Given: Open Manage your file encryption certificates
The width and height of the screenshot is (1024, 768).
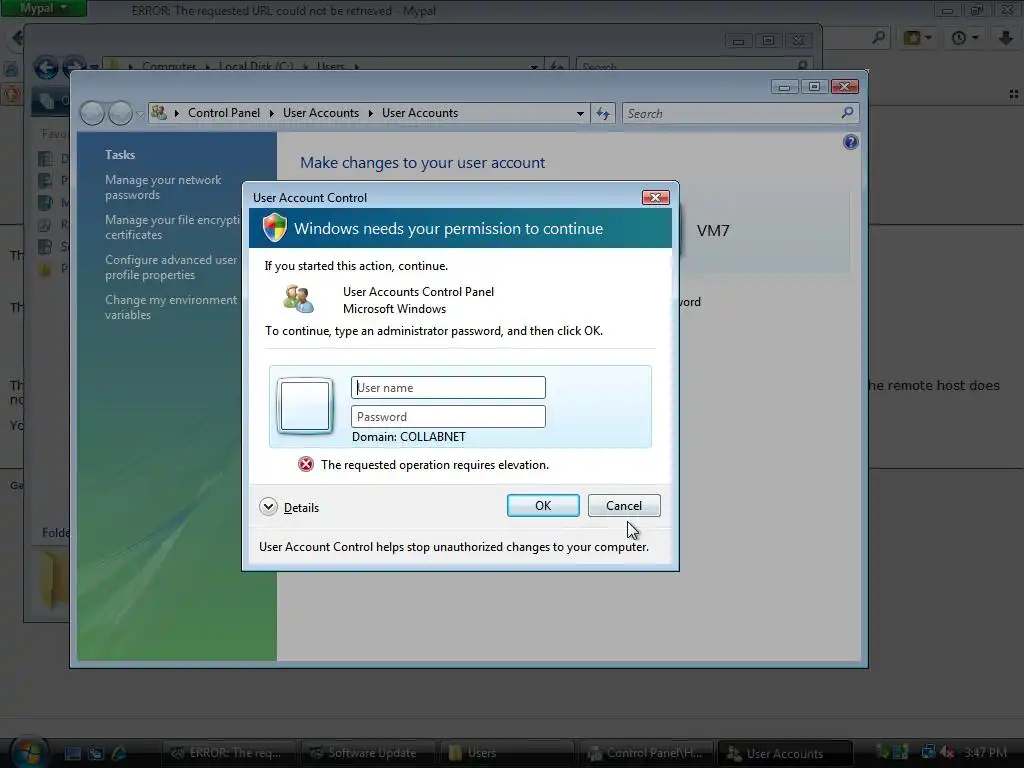Looking at the screenshot, I should coord(172,227).
